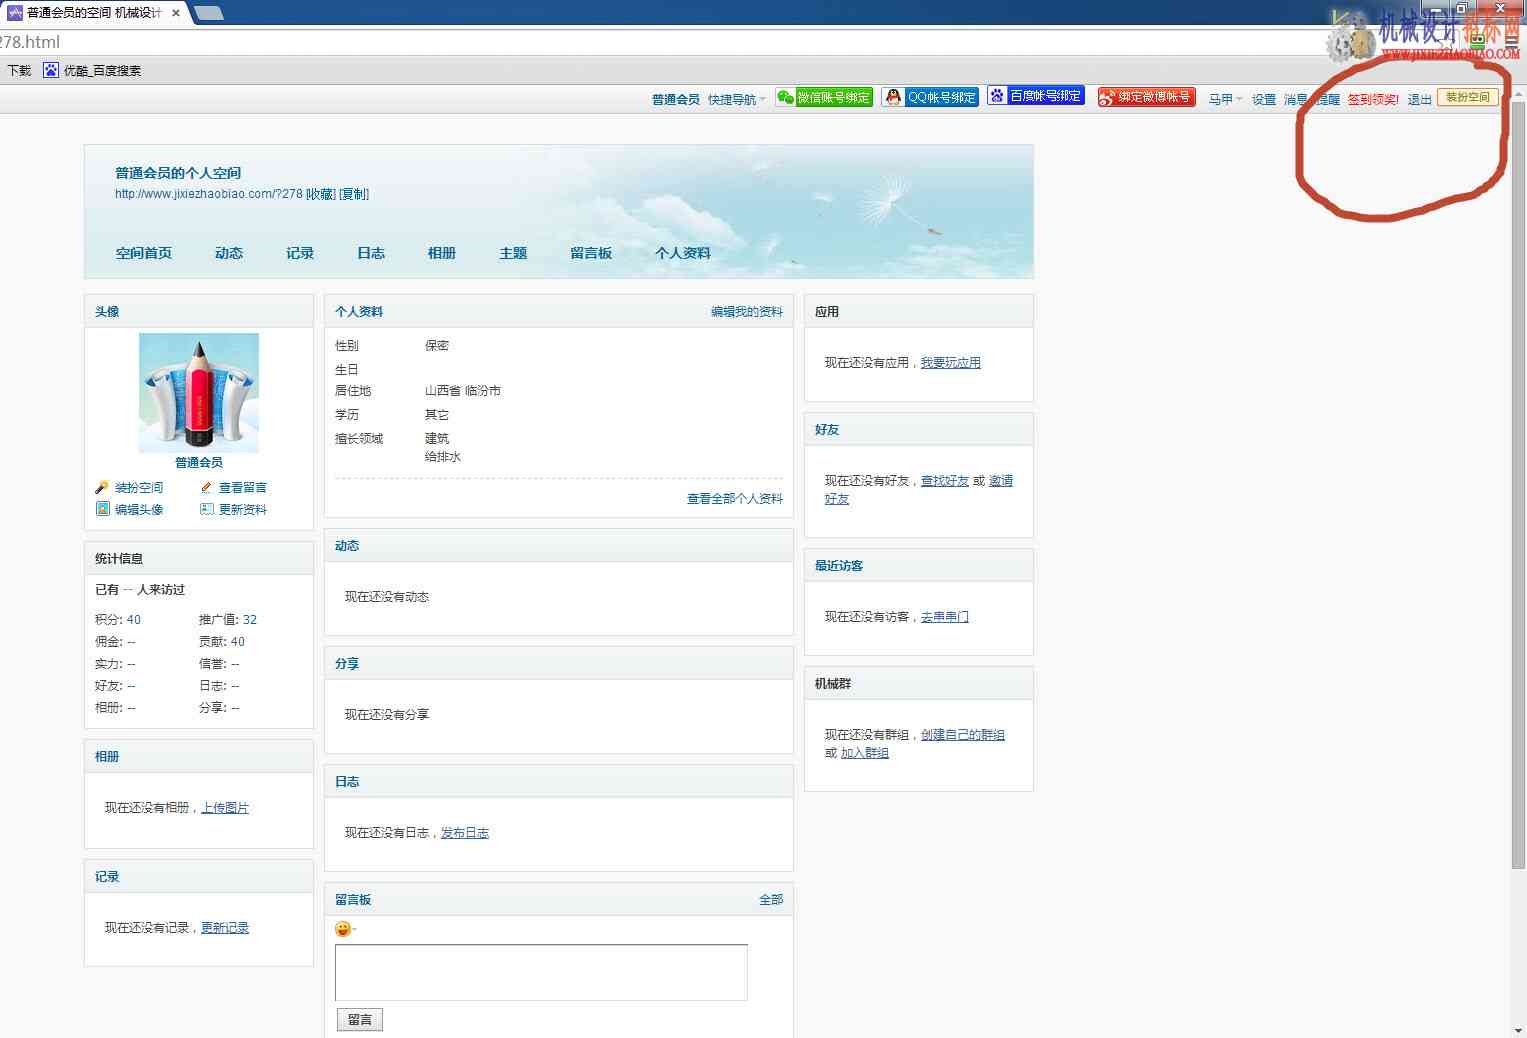Screen dimensions: 1527x1038
Task: Switch to the 记录 tab
Action: pos(300,253)
